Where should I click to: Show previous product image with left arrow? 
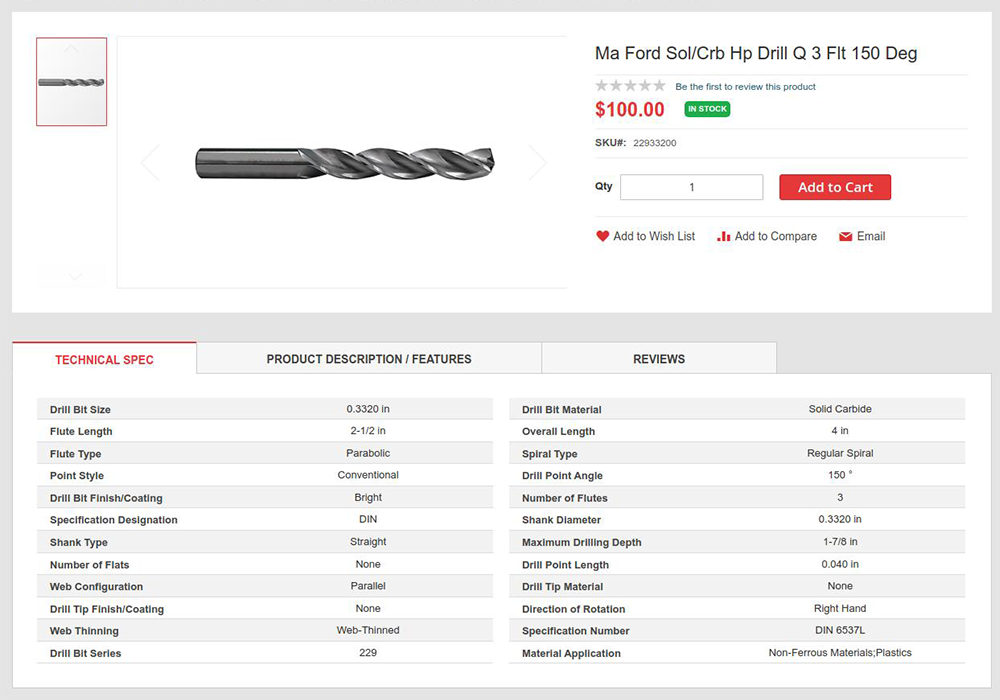(150, 163)
